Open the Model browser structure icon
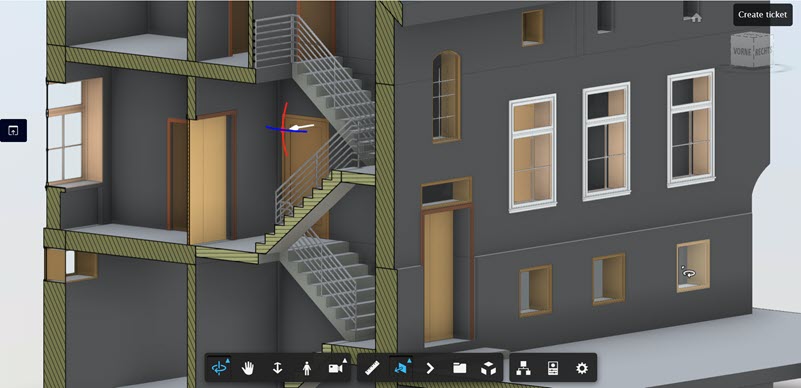 click(523, 368)
